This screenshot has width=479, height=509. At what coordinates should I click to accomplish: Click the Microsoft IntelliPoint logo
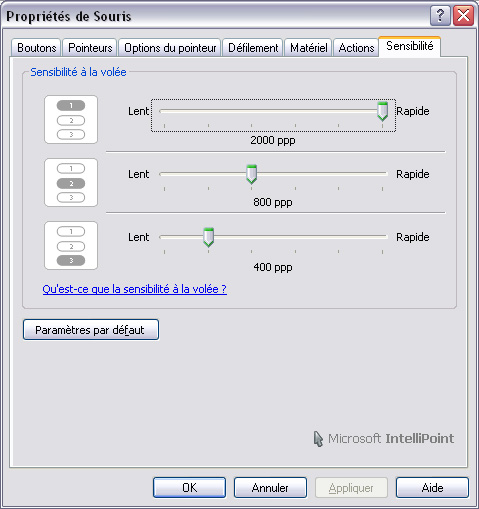pos(384,439)
